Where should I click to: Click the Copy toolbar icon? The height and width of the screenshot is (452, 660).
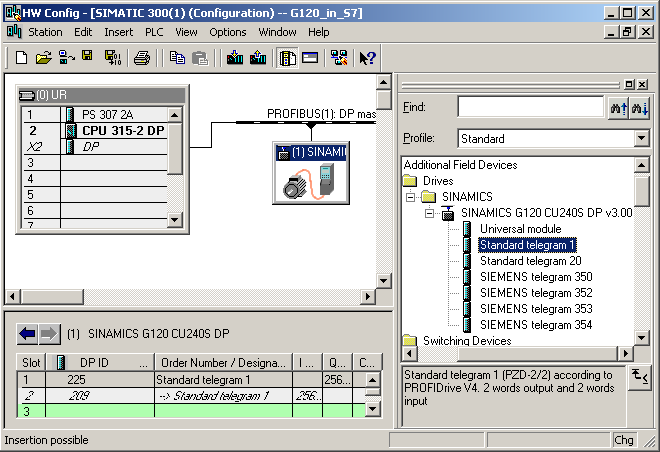coord(177,58)
